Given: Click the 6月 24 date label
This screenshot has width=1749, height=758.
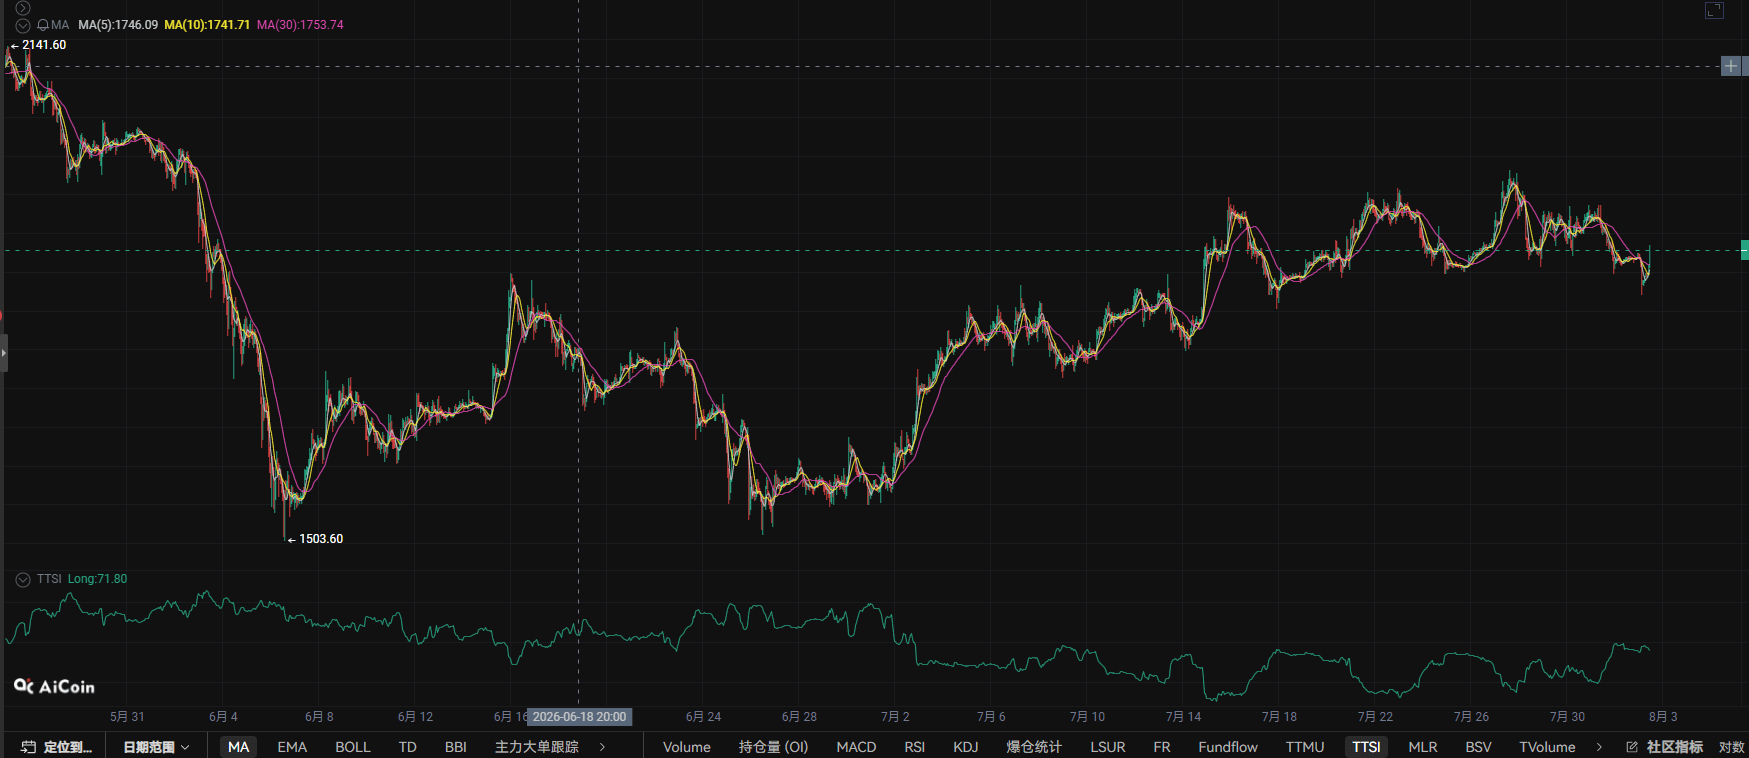Looking at the screenshot, I should coord(703,717).
